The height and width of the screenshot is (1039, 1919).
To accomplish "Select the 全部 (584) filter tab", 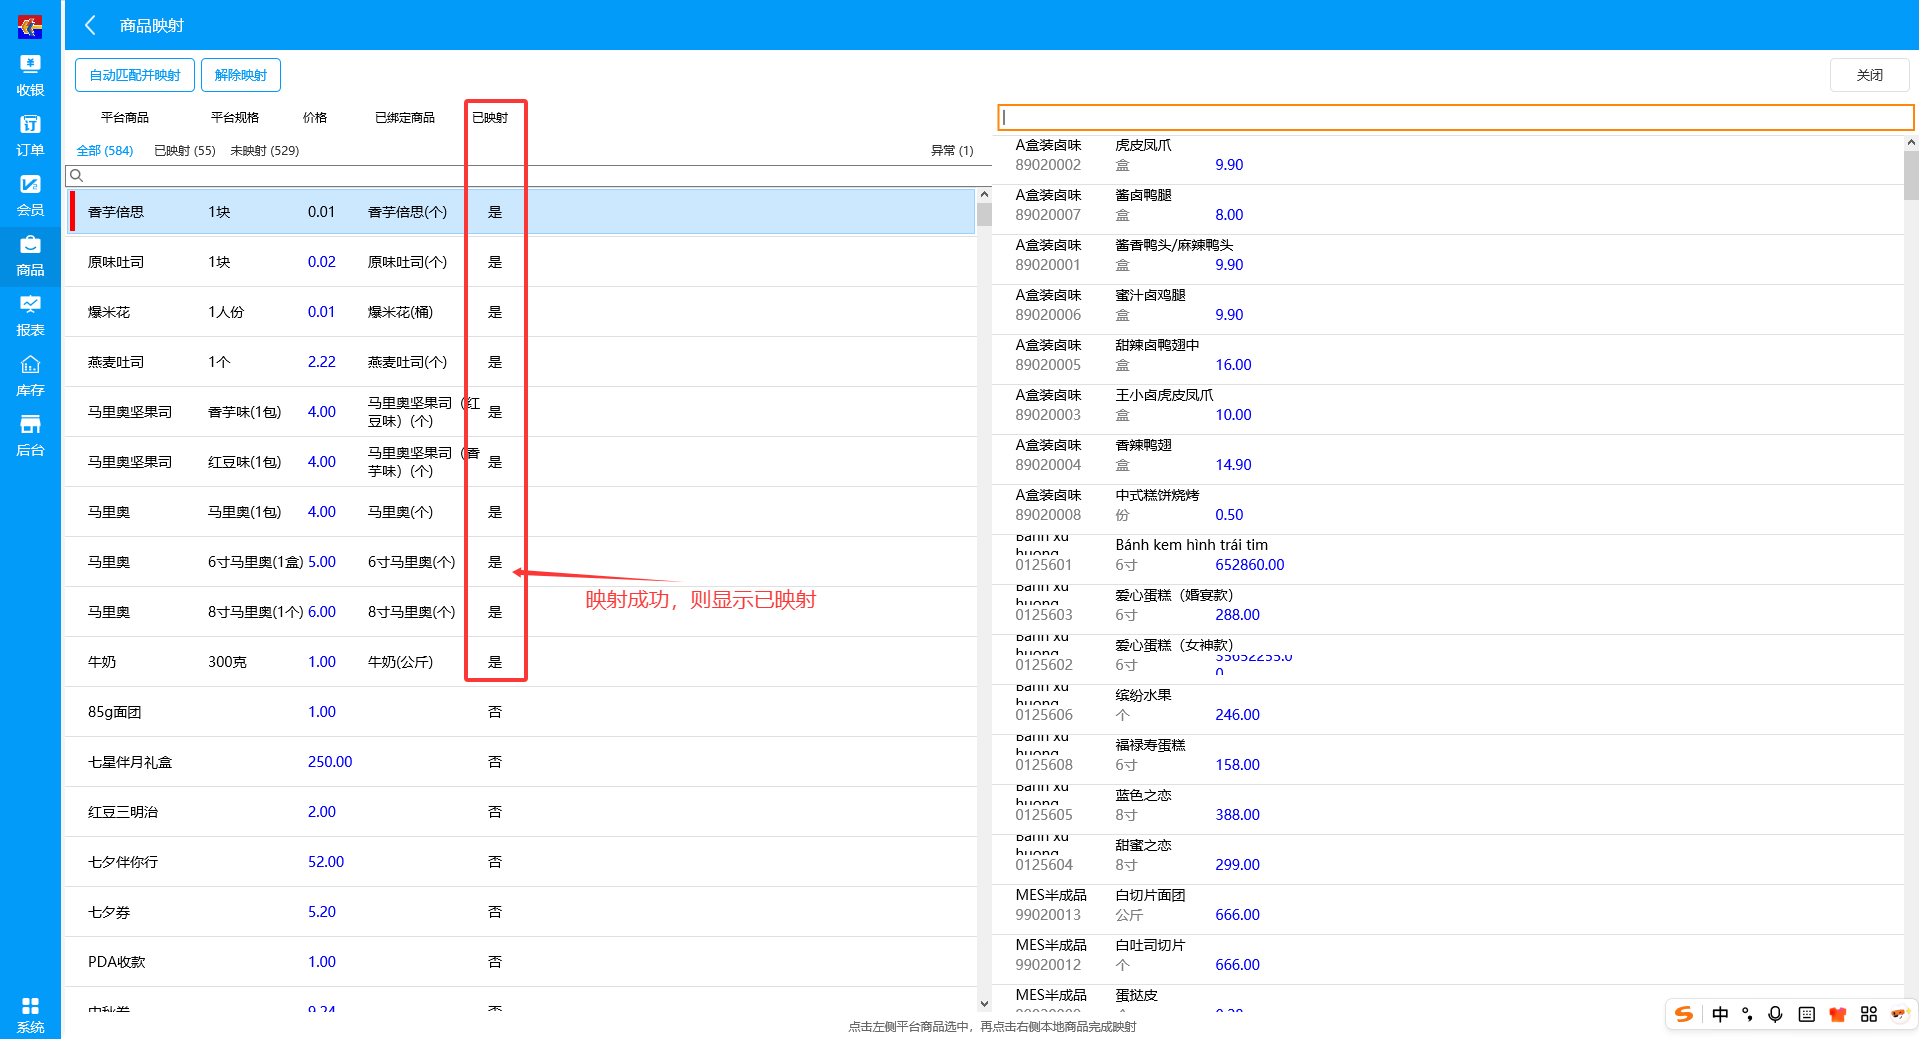I will click(105, 151).
